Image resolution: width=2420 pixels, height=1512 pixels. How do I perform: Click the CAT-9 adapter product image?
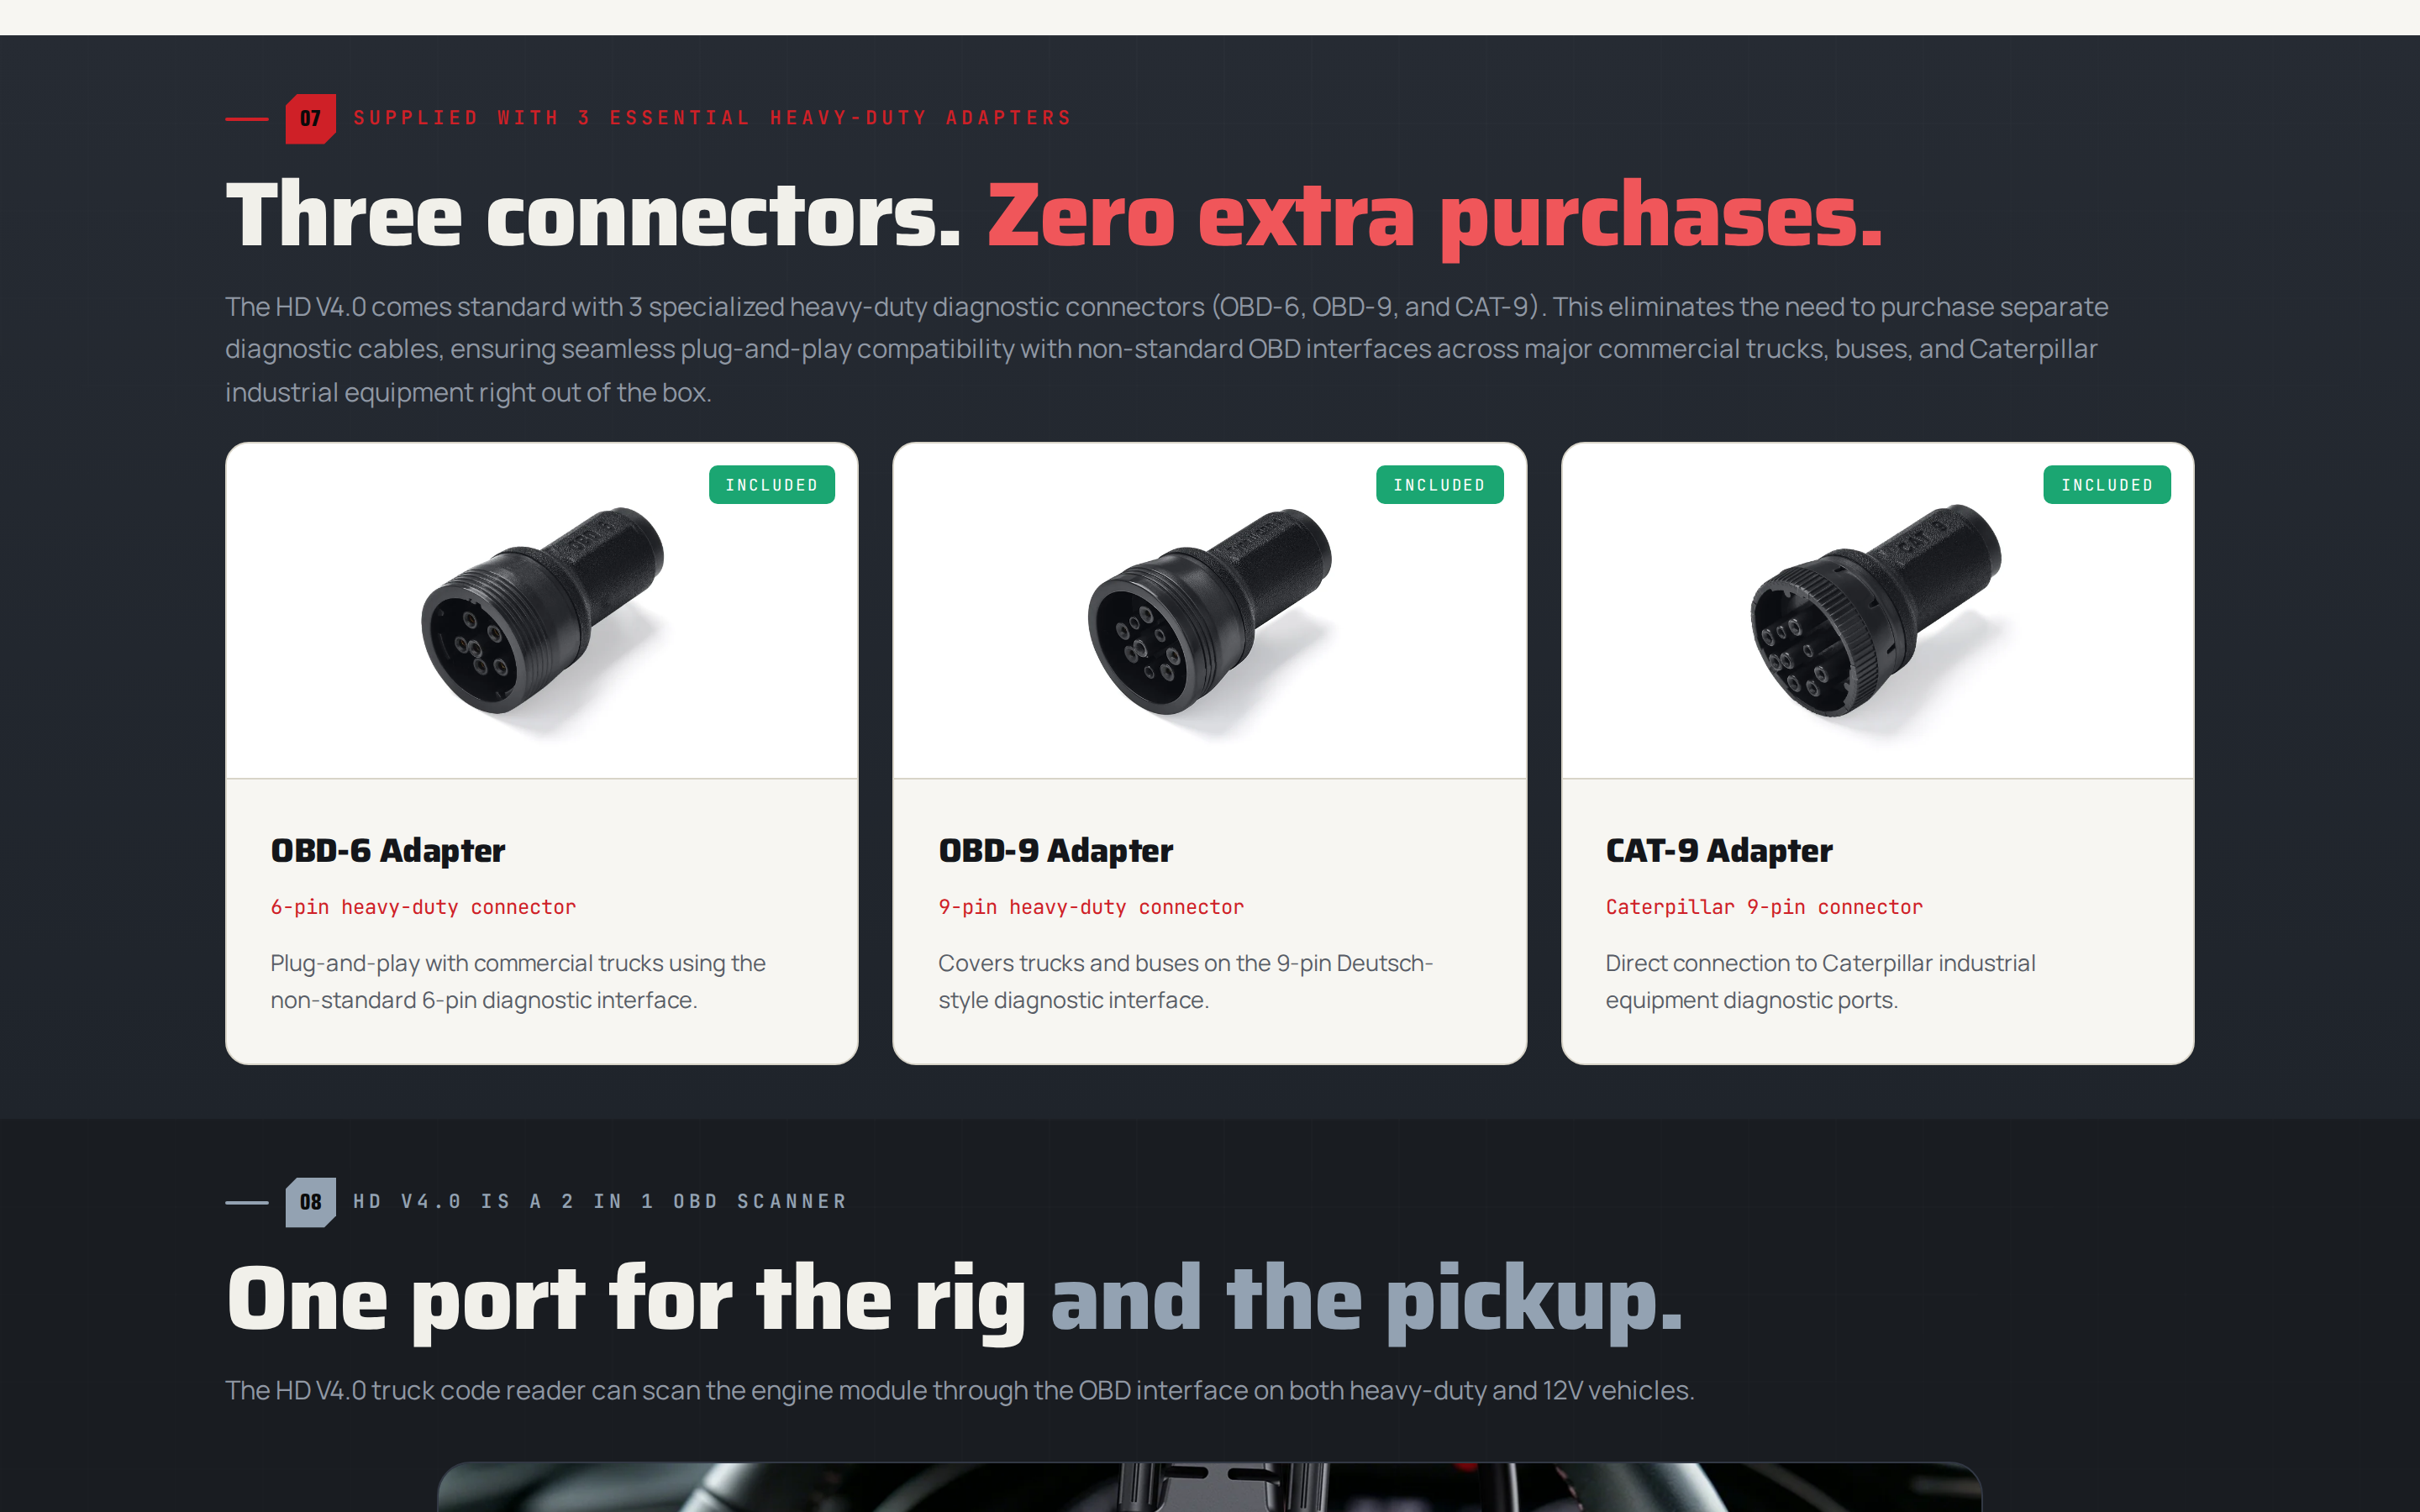tap(1877, 611)
